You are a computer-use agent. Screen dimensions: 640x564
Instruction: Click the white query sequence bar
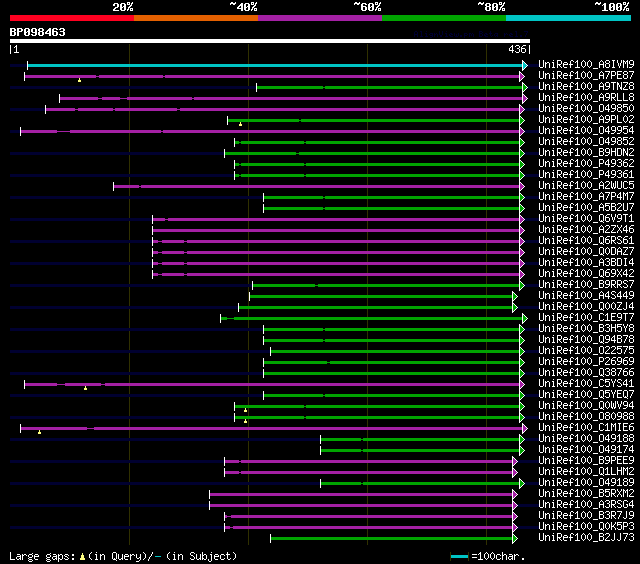[x=268, y=41]
